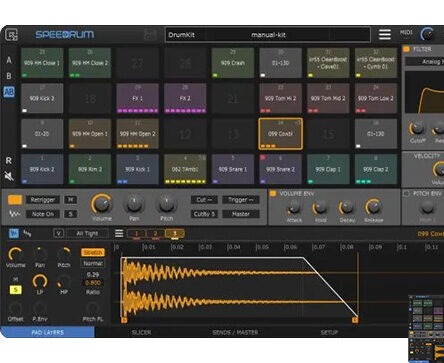The width and height of the screenshot is (444, 363).
Task: Click the muted speaker icon
Action: click(x=9, y=176)
